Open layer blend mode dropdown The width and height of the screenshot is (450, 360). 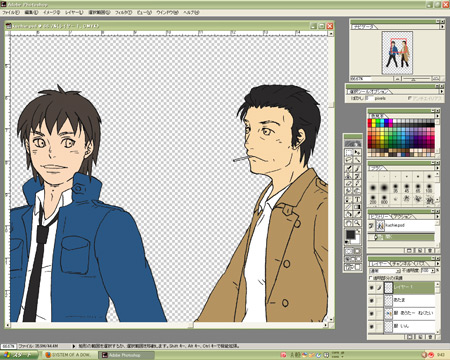[x=385, y=271]
